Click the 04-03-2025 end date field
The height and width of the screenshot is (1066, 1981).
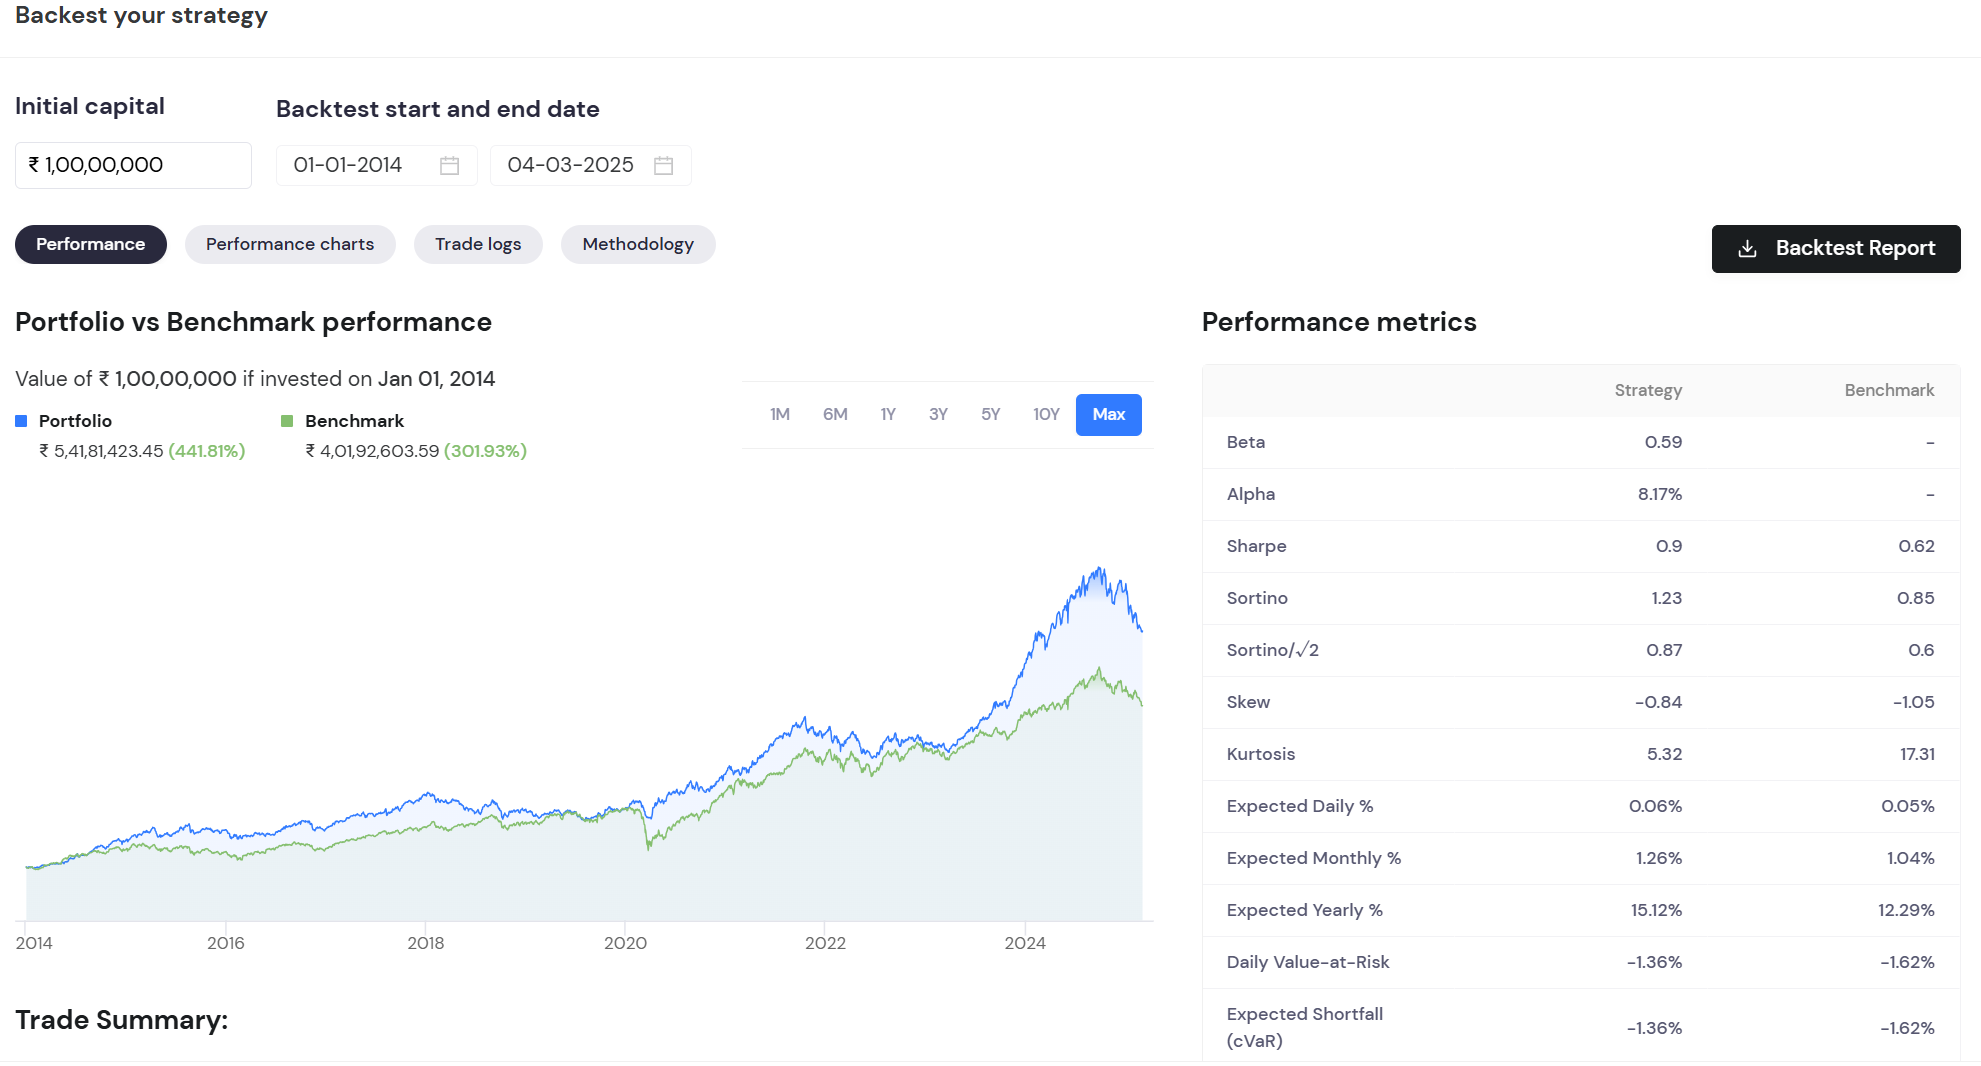tap(570, 166)
